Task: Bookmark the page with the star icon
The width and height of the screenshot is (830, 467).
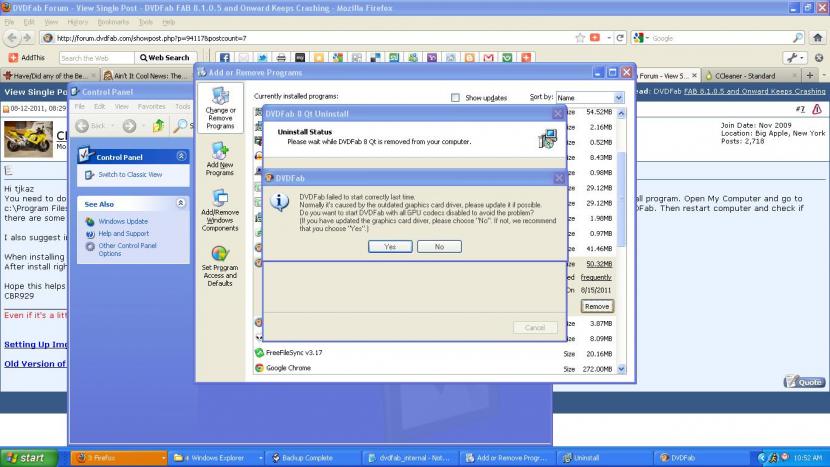Action: [580, 38]
